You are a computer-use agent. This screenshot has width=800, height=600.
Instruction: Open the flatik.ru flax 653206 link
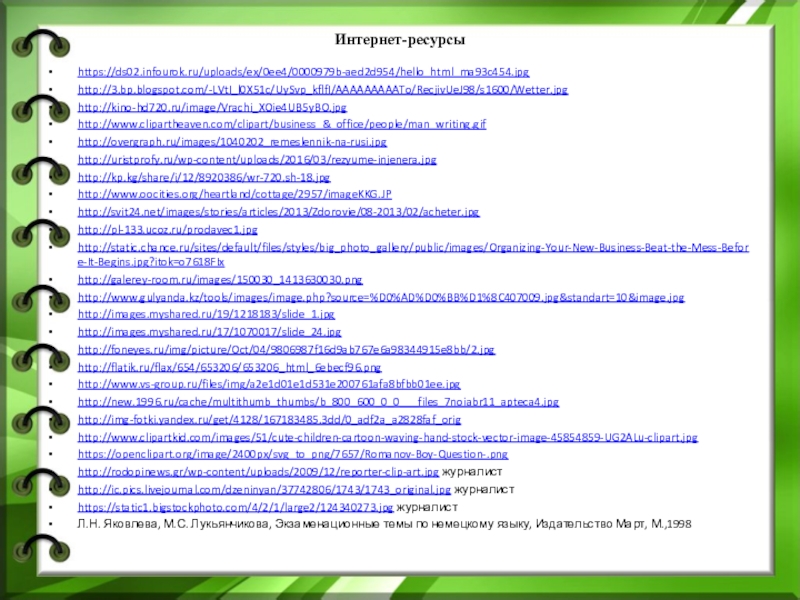(x=229, y=367)
